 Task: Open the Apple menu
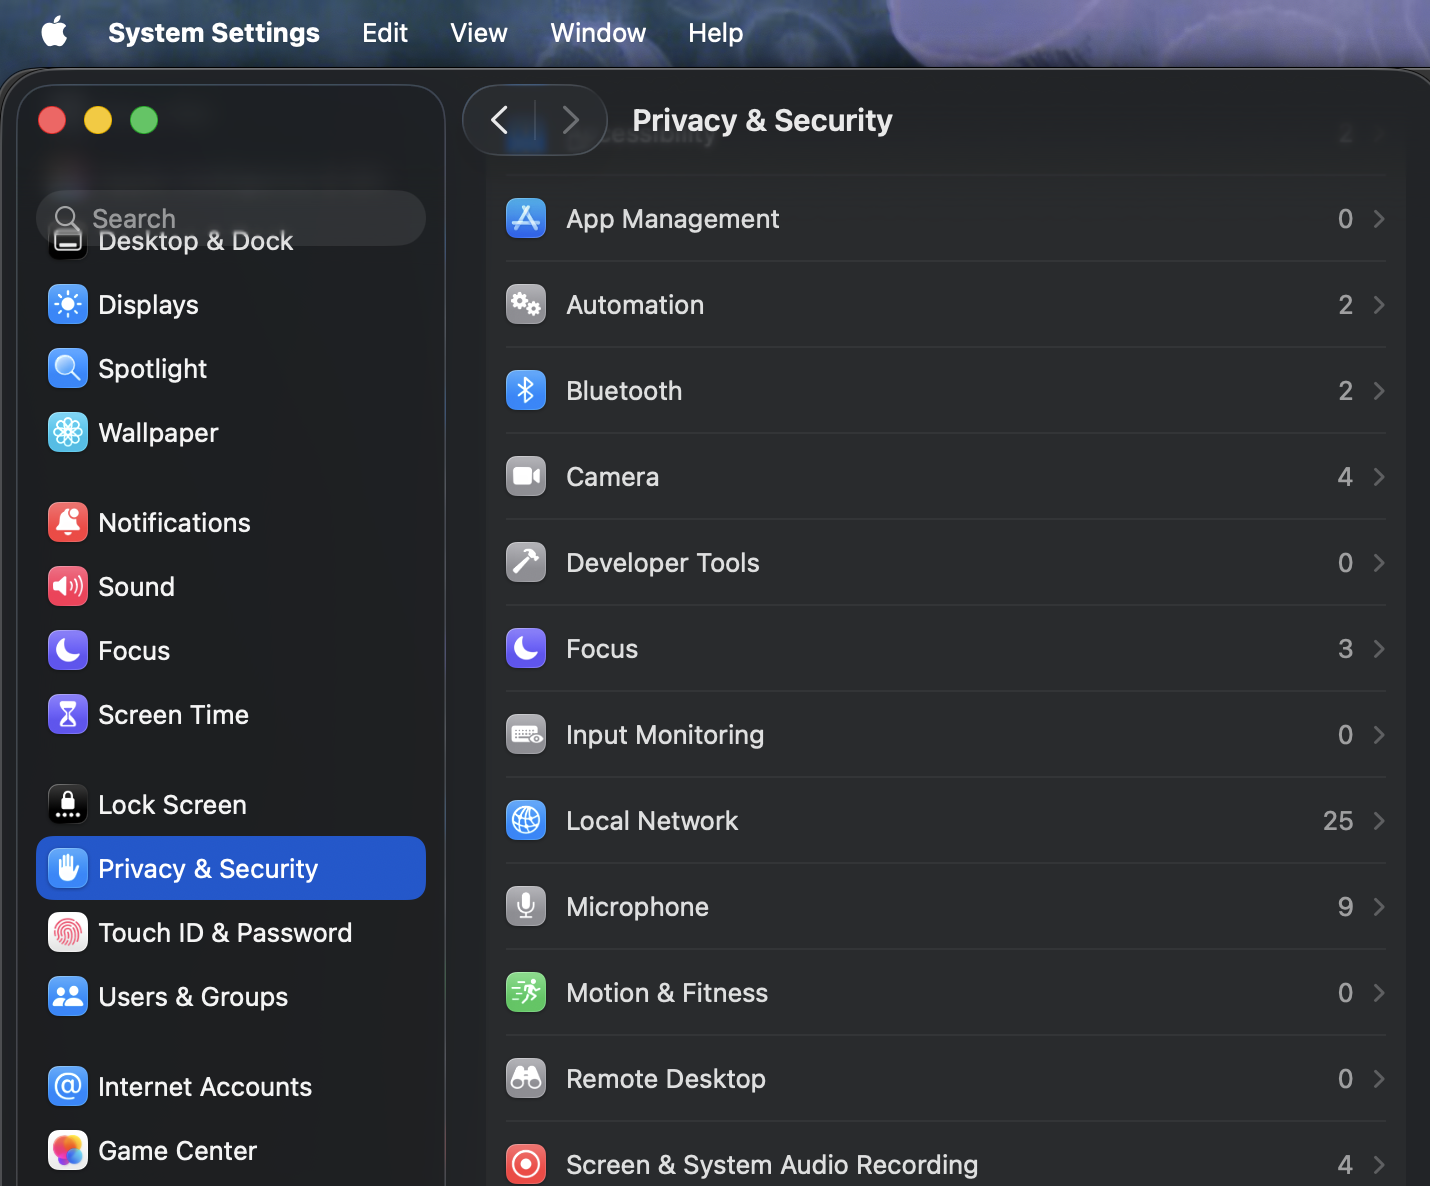pos(54,32)
